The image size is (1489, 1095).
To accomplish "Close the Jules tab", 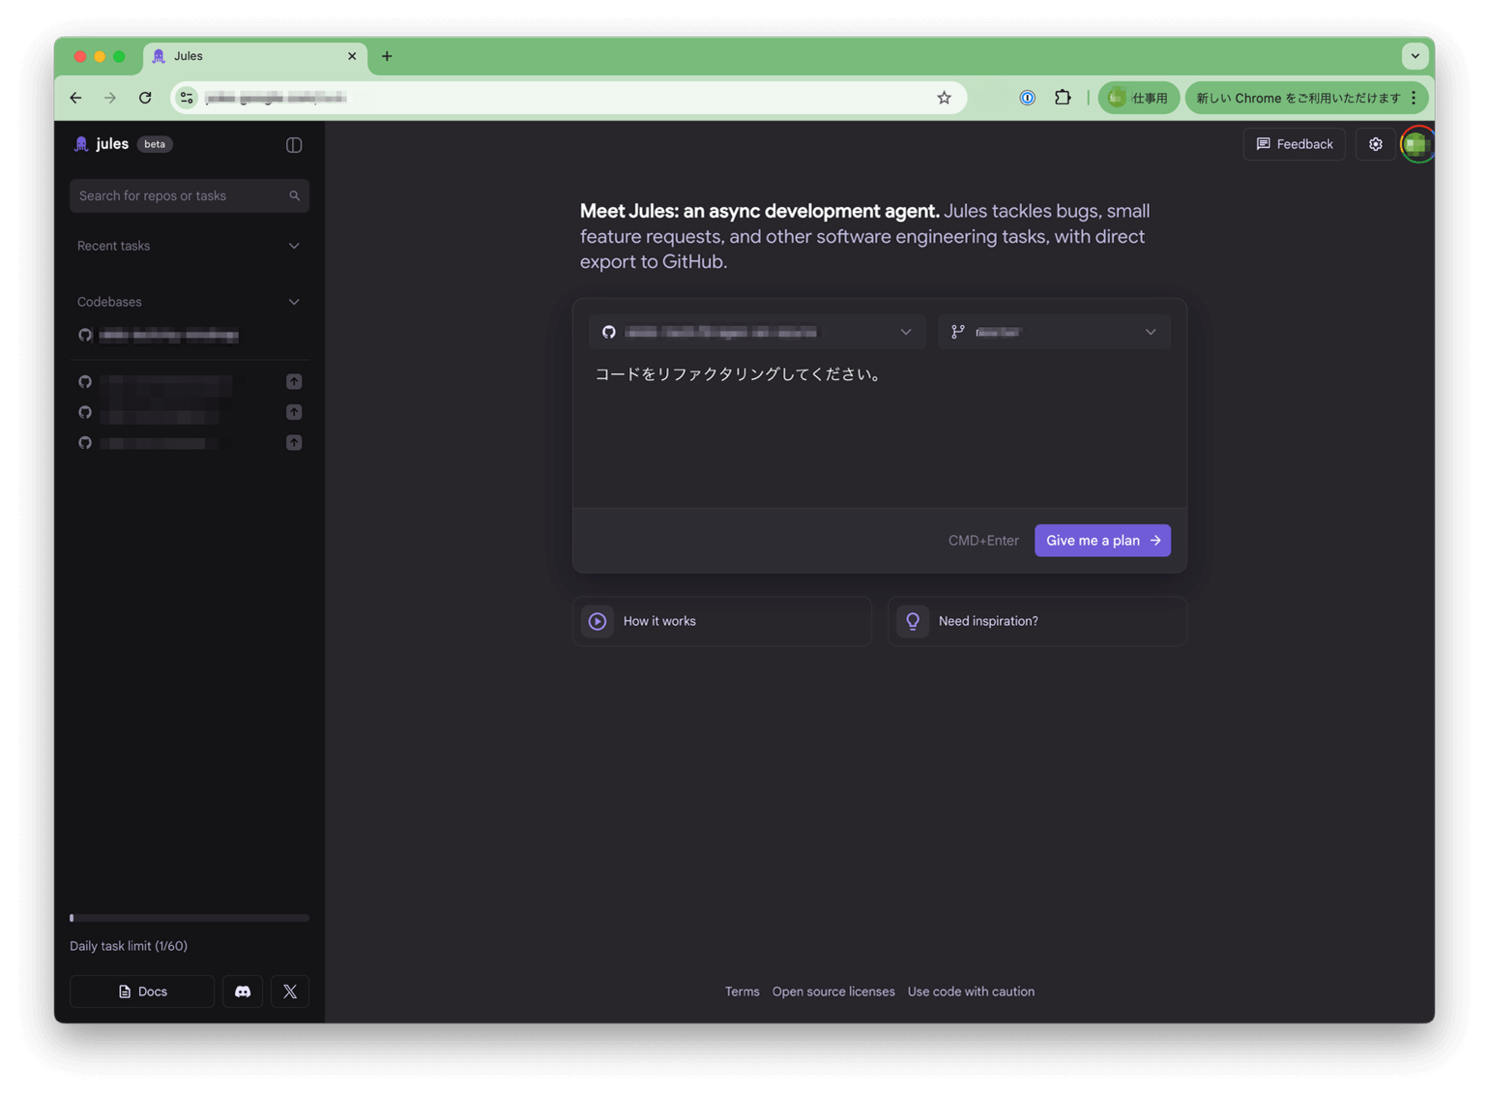I will click(x=352, y=56).
